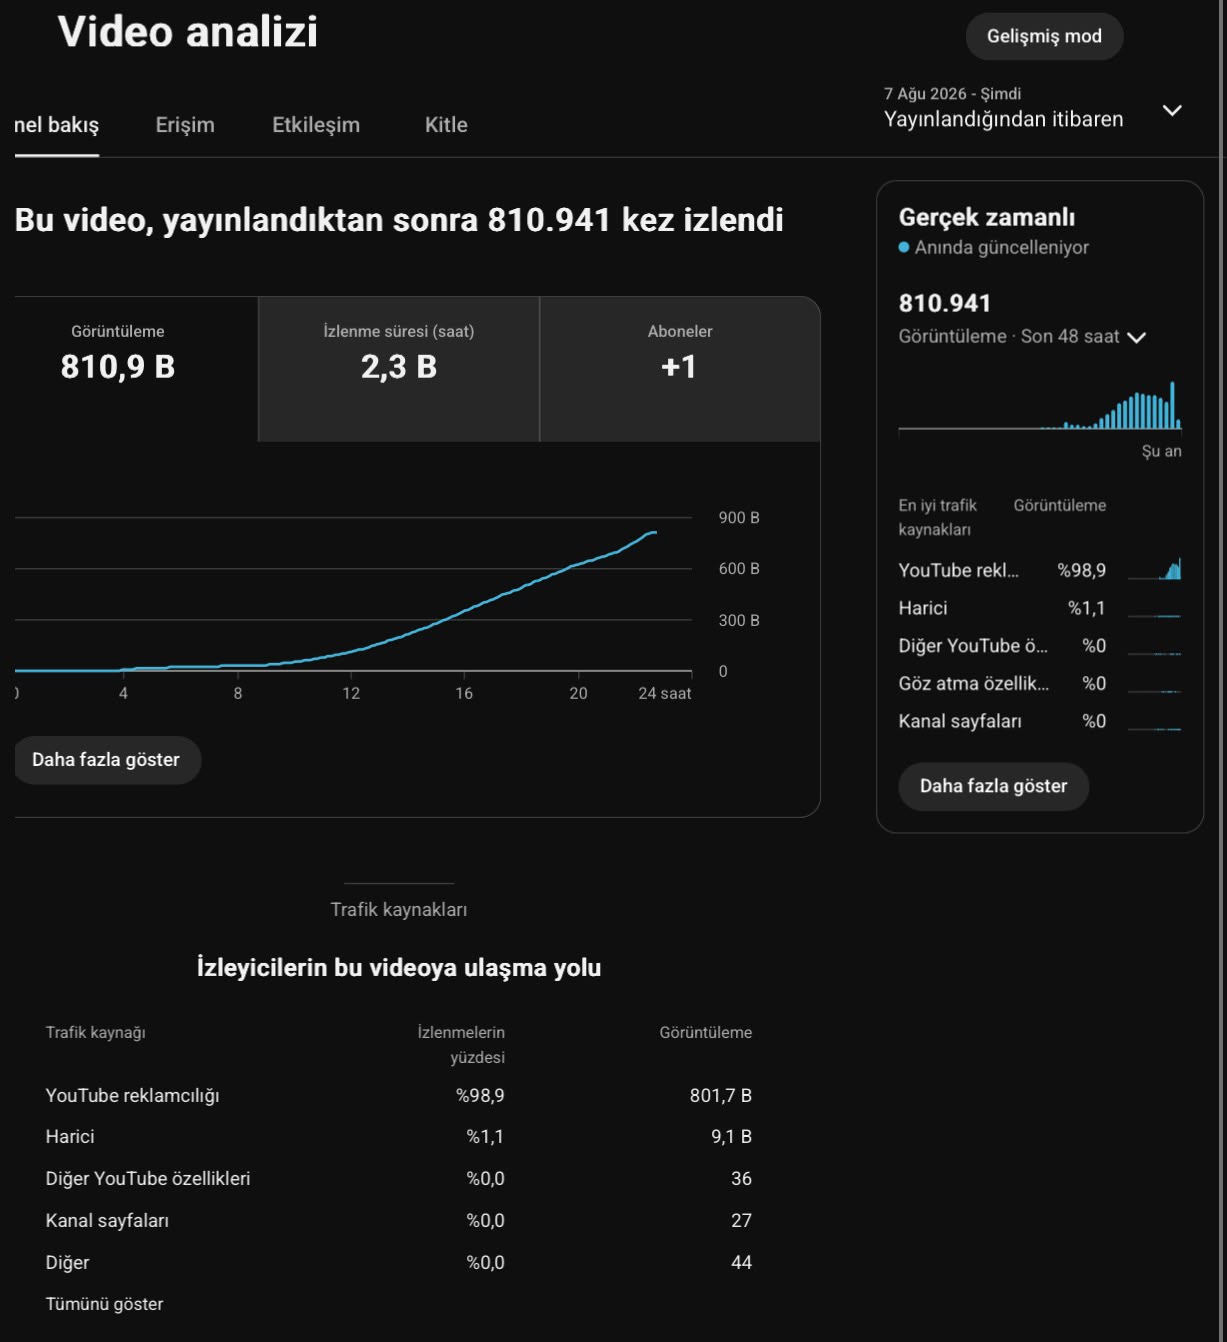Screen dimensions: 1227x1342
Task: Open the Tümünü göster link
Action: coord(104,1304)
